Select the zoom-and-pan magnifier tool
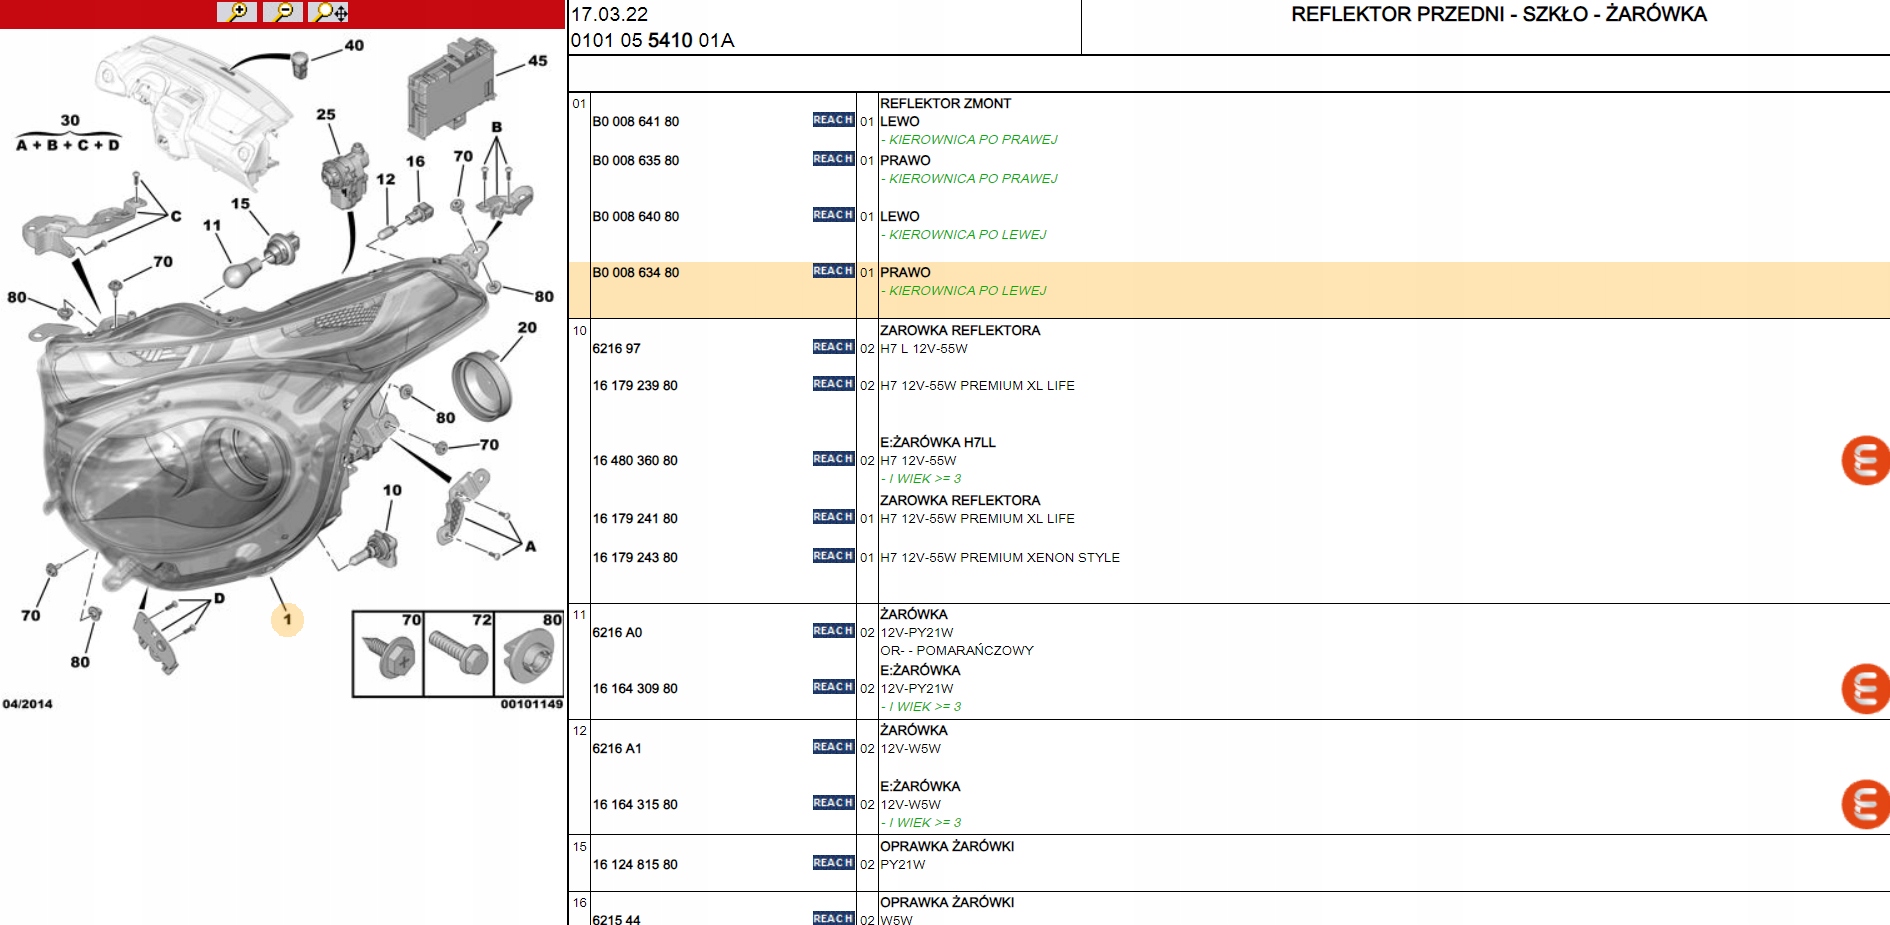This screenshot has width=1890, height=925. pos(329,12)
